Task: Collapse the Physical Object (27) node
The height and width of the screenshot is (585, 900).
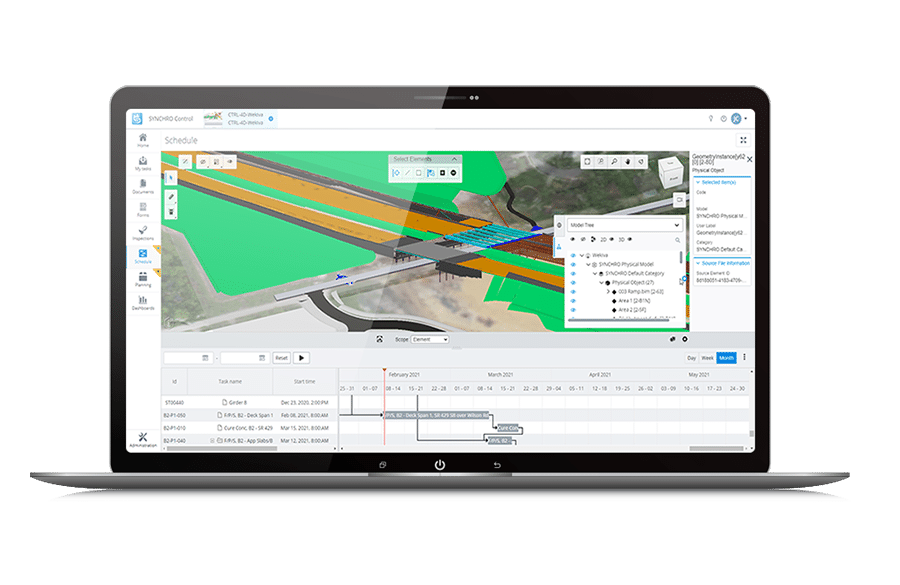Action: tap(602, 282)
